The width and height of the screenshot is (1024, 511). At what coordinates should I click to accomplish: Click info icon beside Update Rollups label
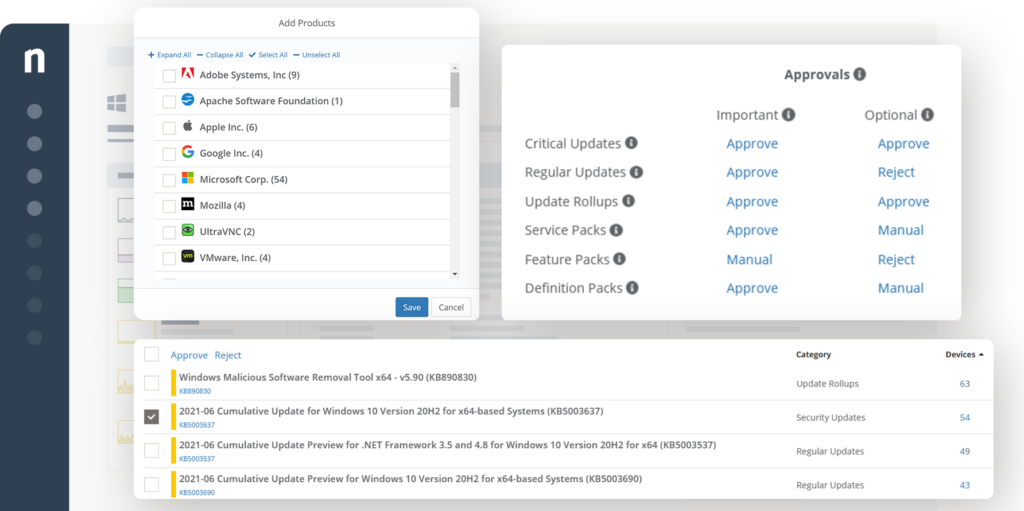tap(628, 201)
